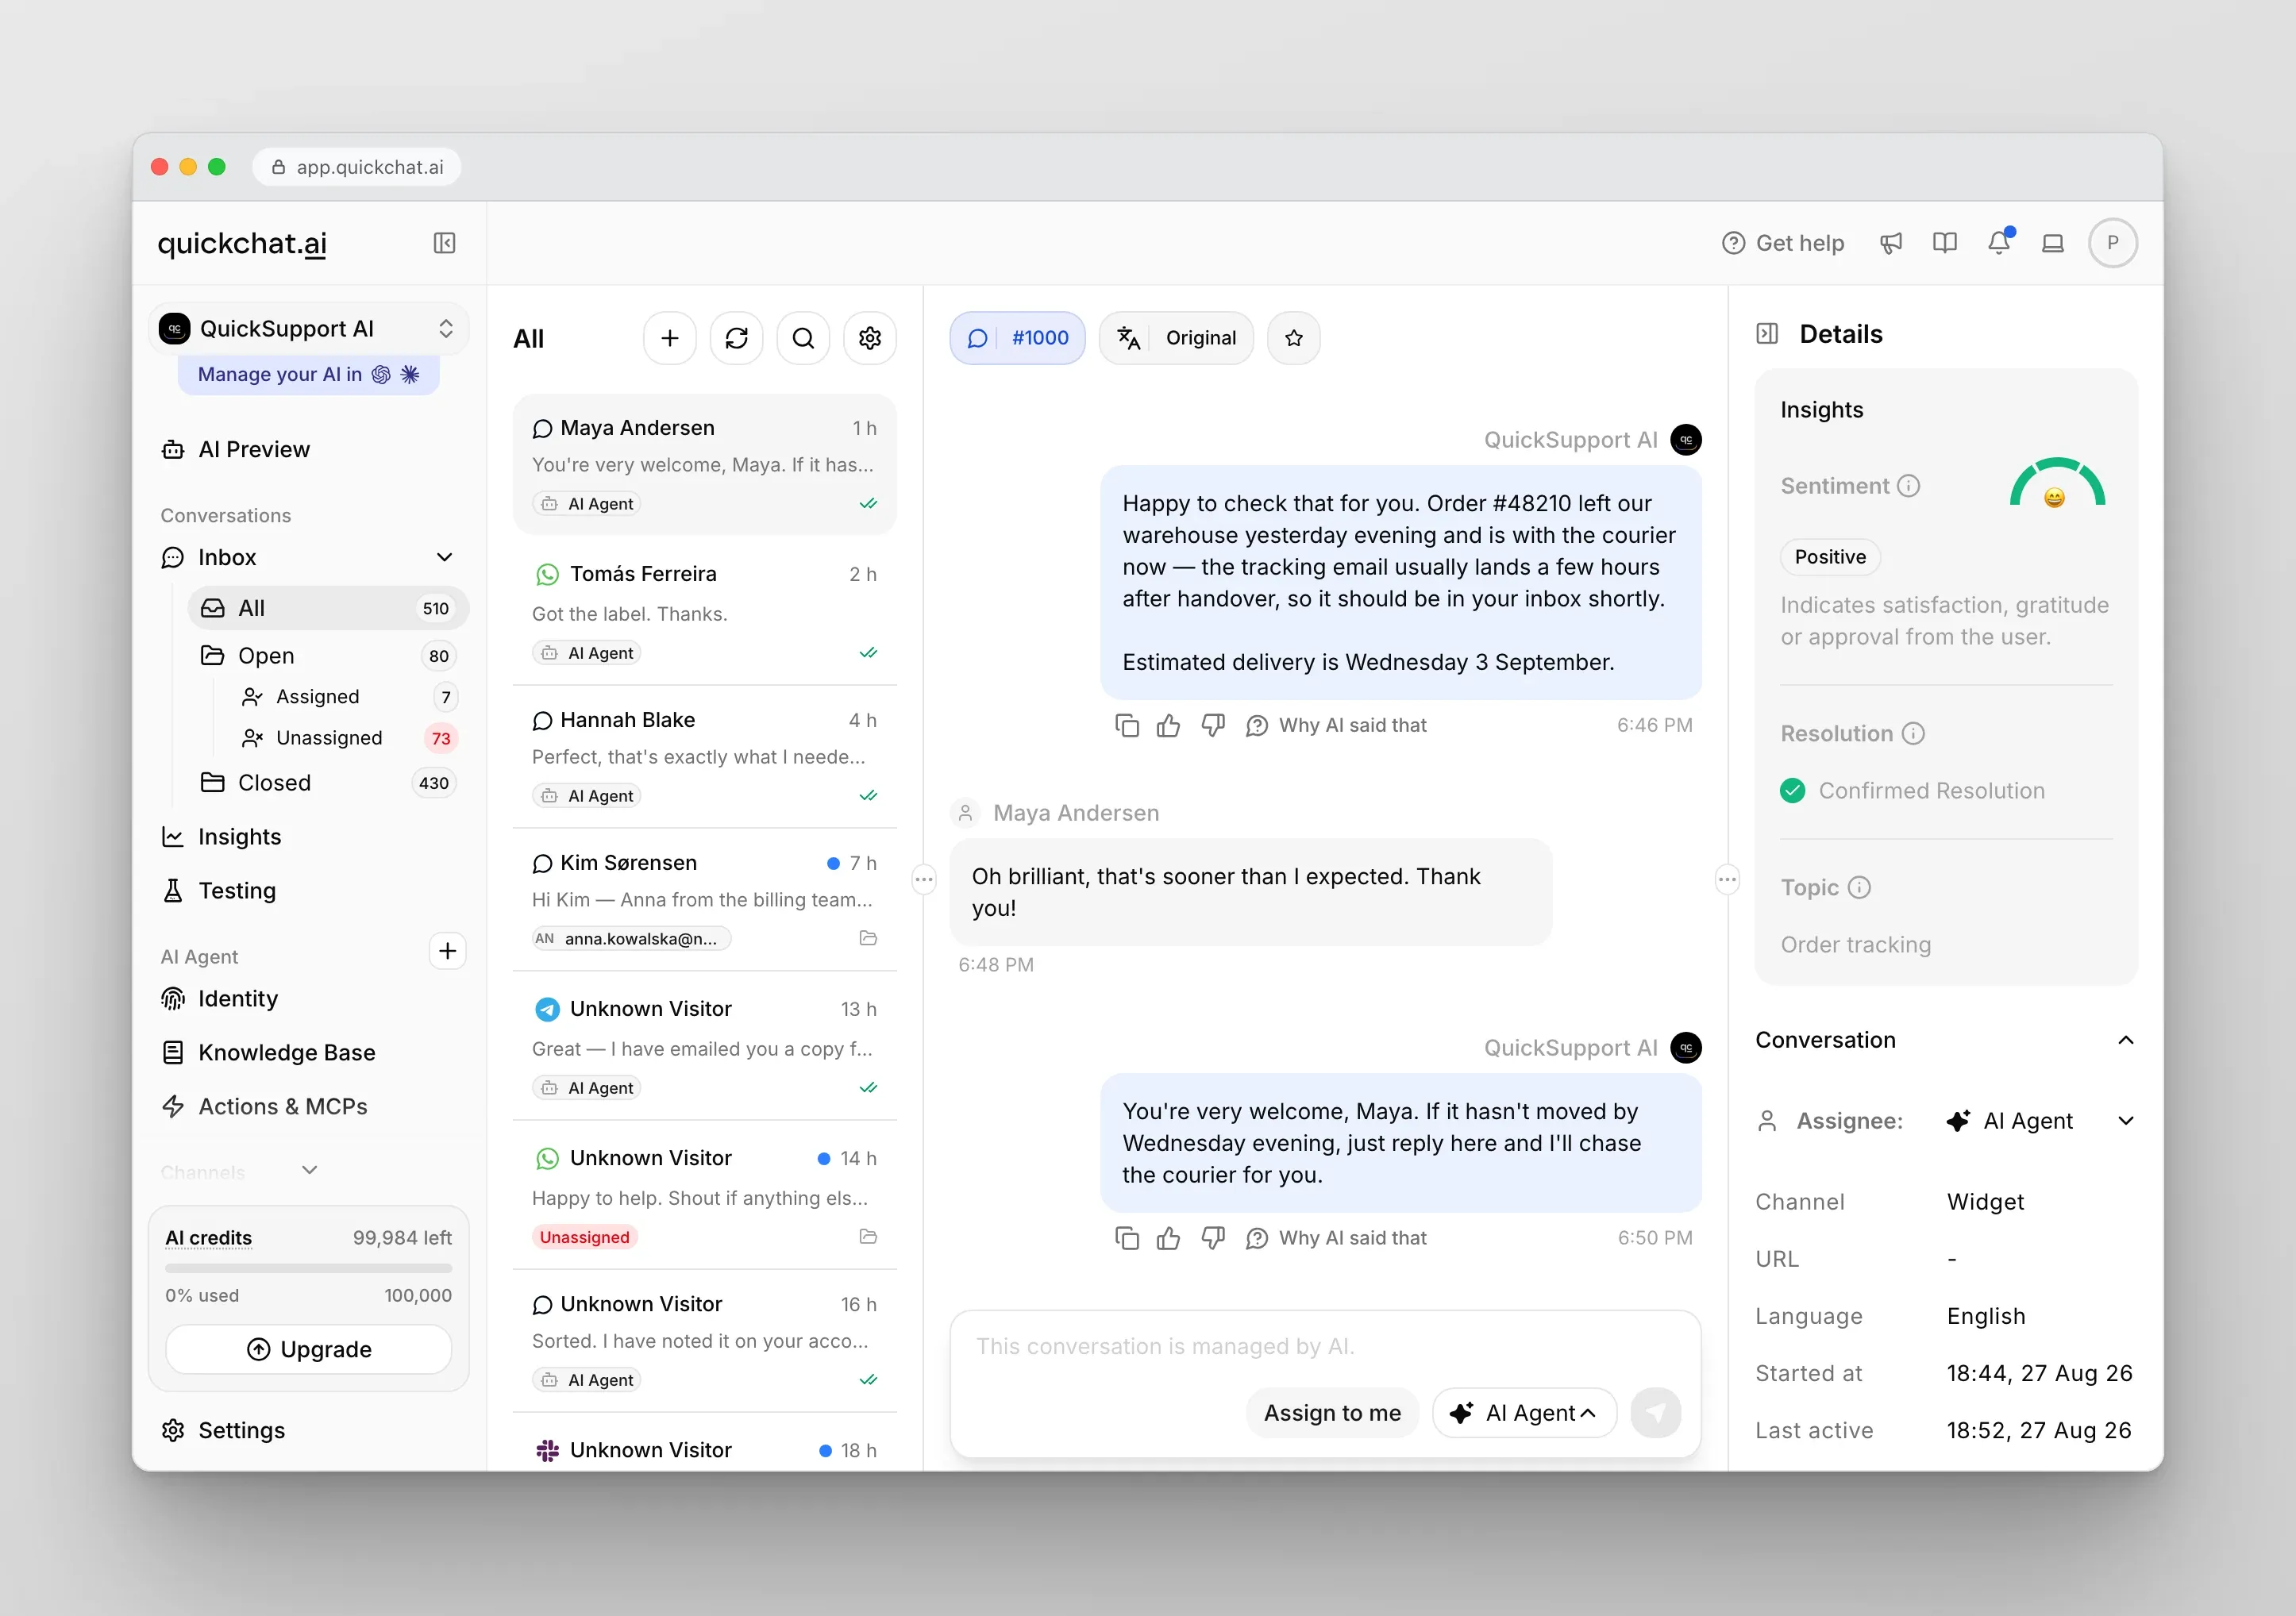Refresh the conversation list
The height and width of the screenshot is (1616, 2296).
(x=736, y=338)
